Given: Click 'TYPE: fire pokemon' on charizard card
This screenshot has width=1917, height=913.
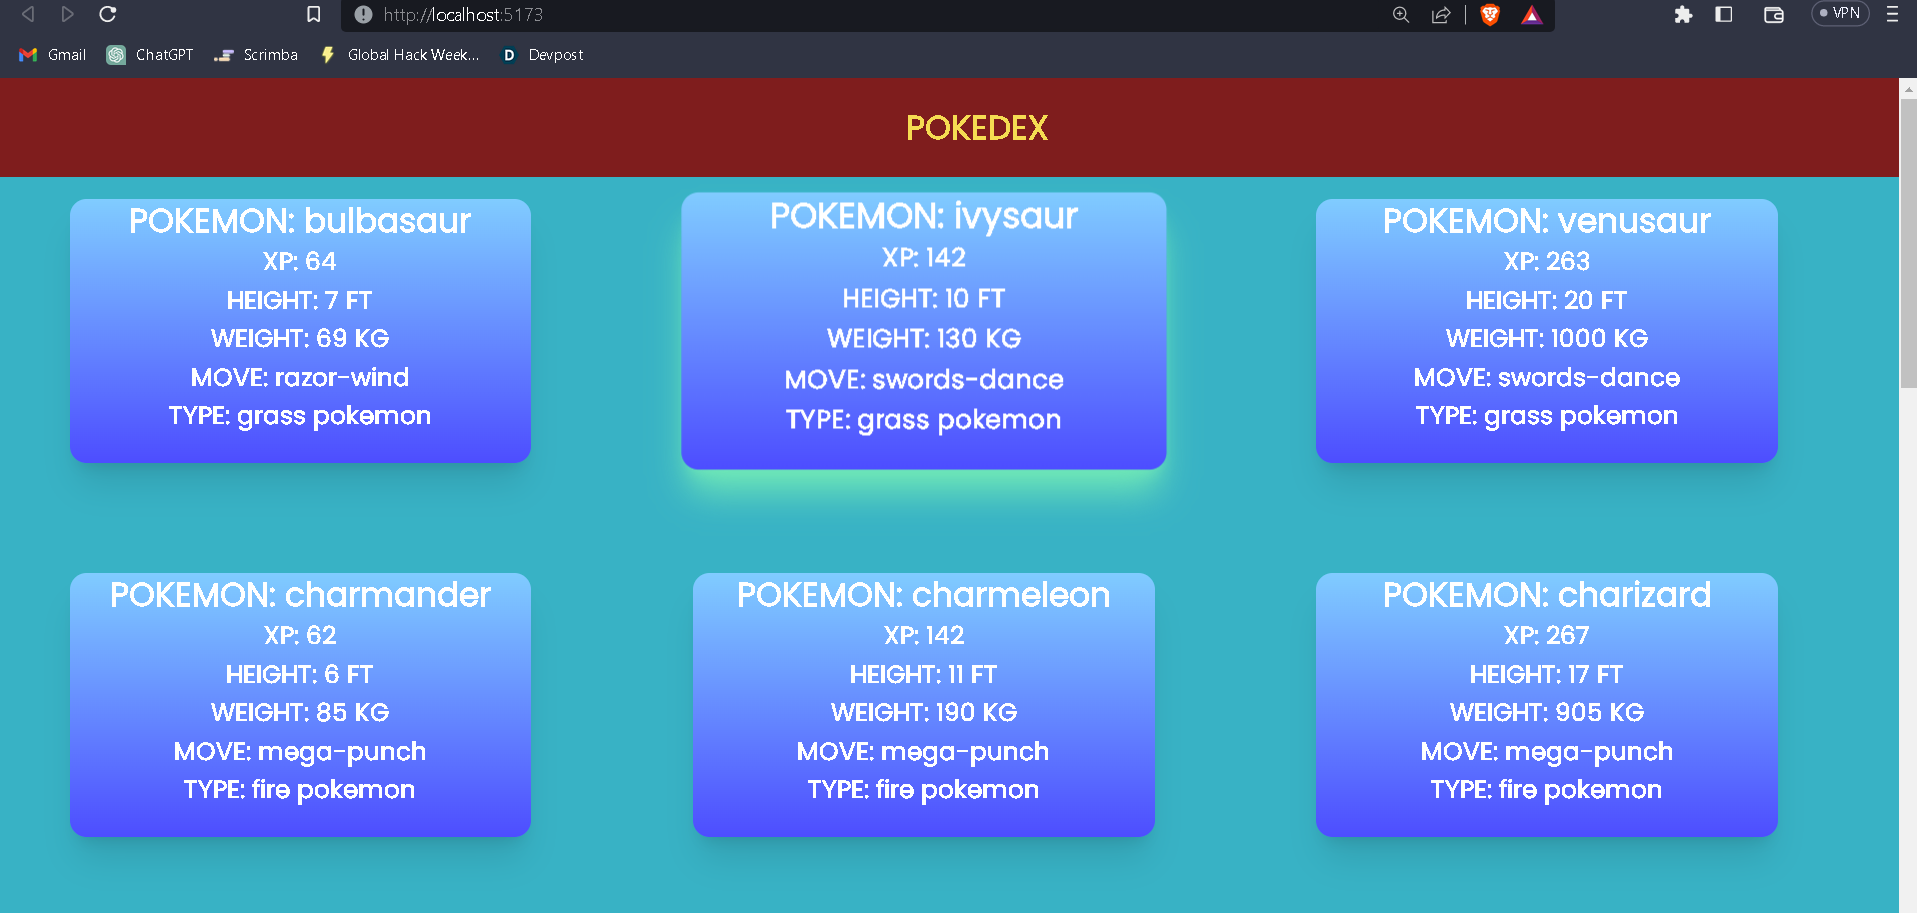Looking at the screenshot, I should point(1547,790).
